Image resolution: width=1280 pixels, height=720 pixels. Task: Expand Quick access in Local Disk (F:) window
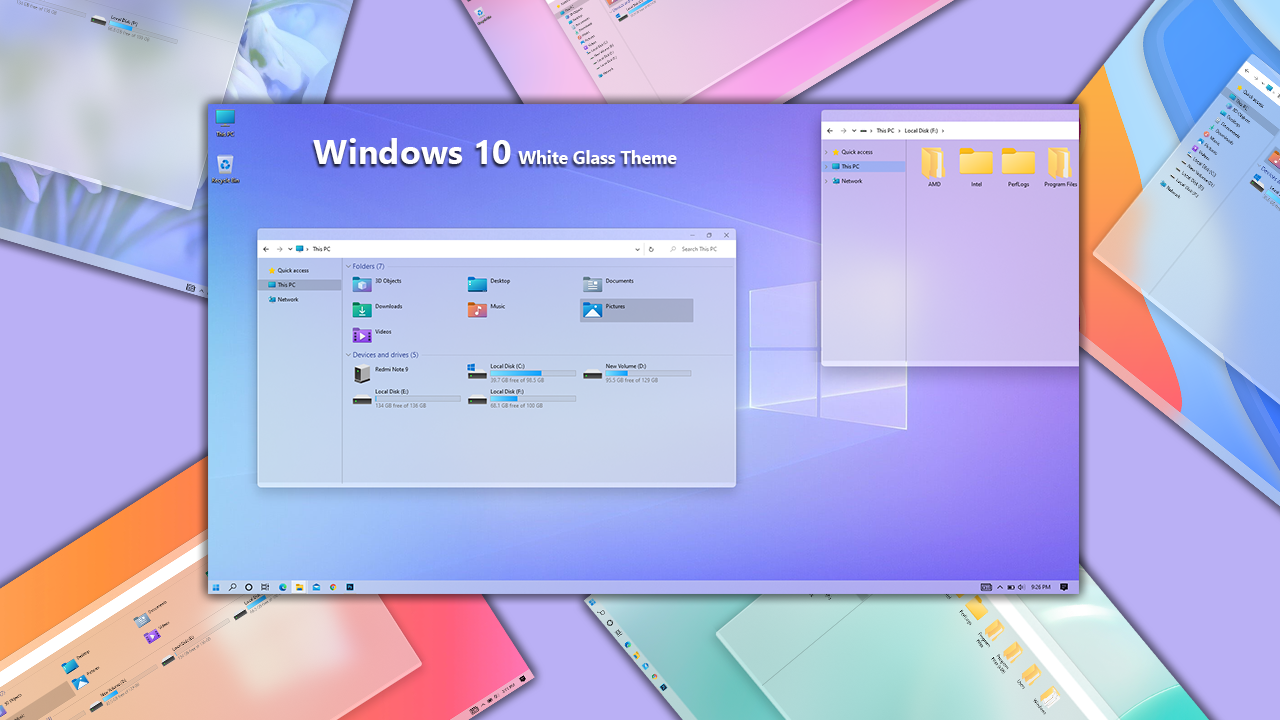point(826,152)
